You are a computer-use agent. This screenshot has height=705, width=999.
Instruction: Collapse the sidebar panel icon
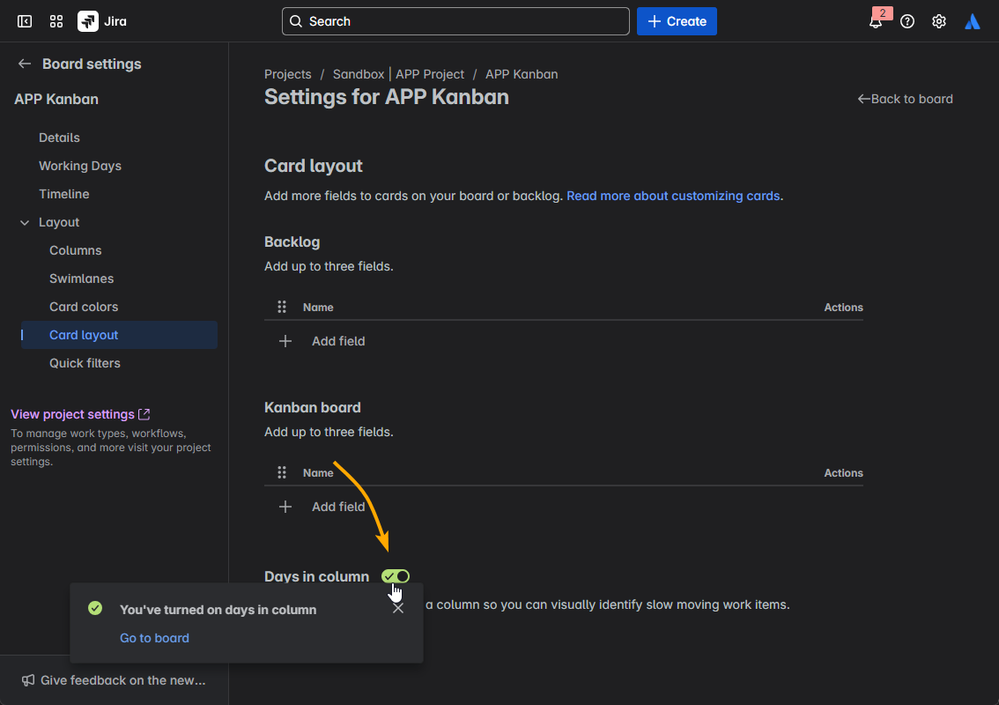24,21
